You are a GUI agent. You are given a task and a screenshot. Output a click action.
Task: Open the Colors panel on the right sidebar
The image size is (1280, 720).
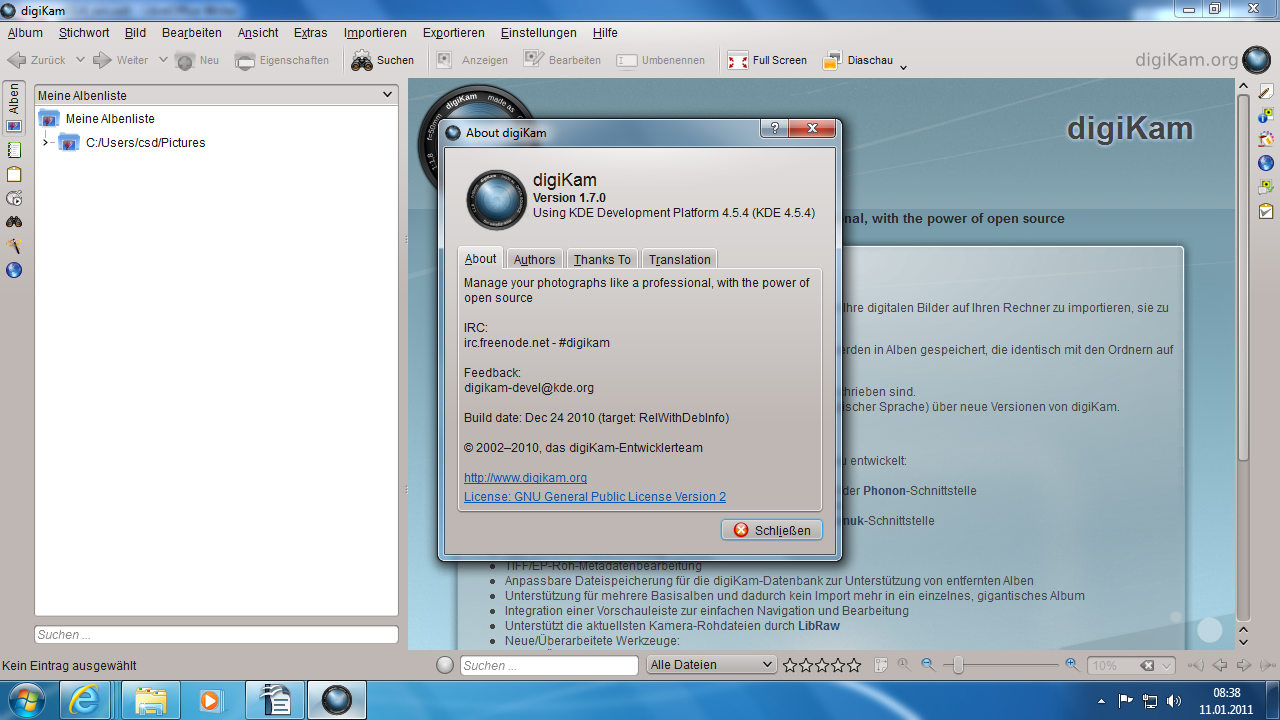tap(1265, 138)
